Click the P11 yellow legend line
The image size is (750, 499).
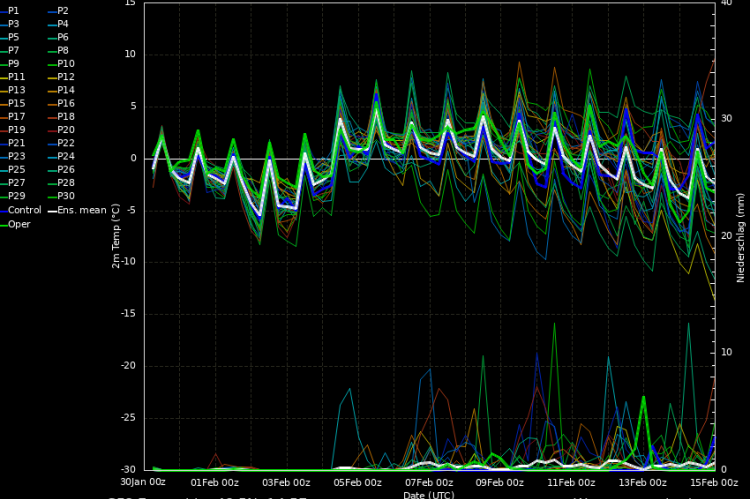4,77
